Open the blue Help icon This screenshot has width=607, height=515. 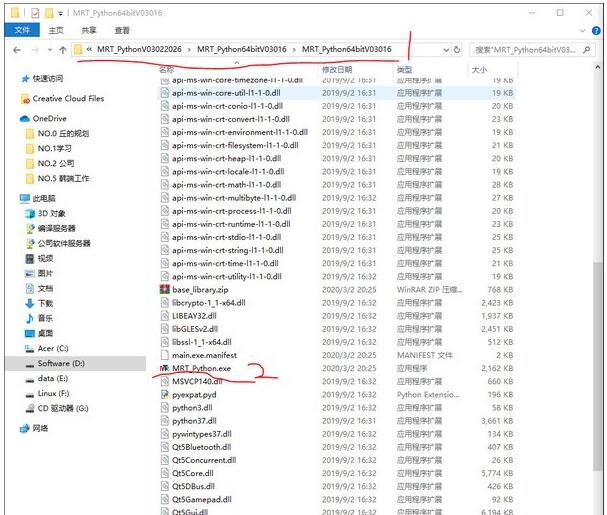597,31
